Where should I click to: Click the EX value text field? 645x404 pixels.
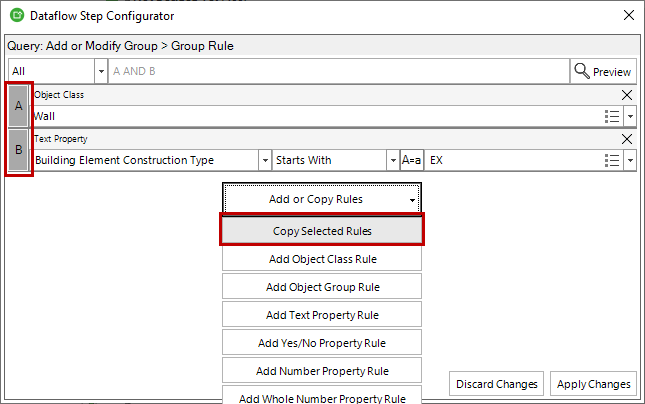(514, 160)
